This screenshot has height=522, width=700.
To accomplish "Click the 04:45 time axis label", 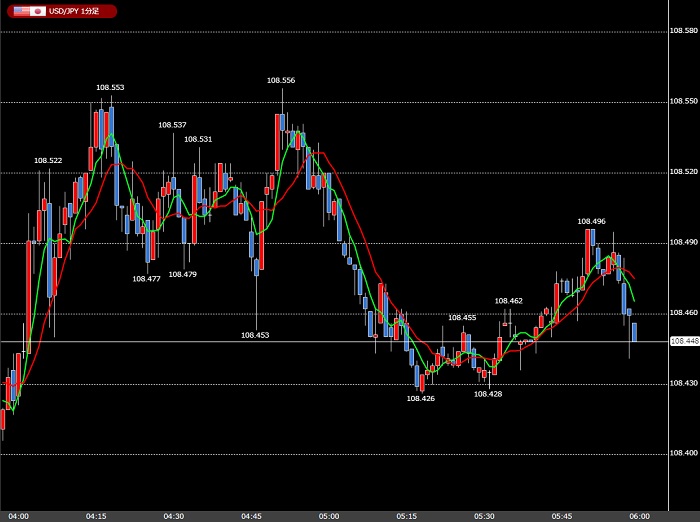I will coord(251,517).
